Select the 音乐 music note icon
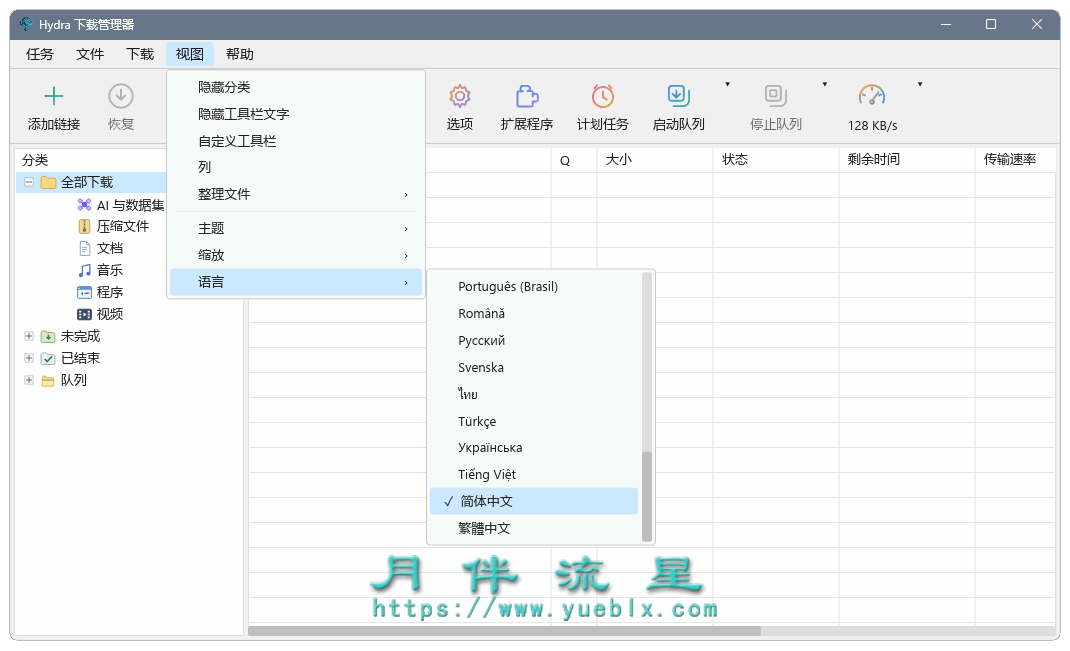Screen dimensions: 1070x651 point(84,270)
